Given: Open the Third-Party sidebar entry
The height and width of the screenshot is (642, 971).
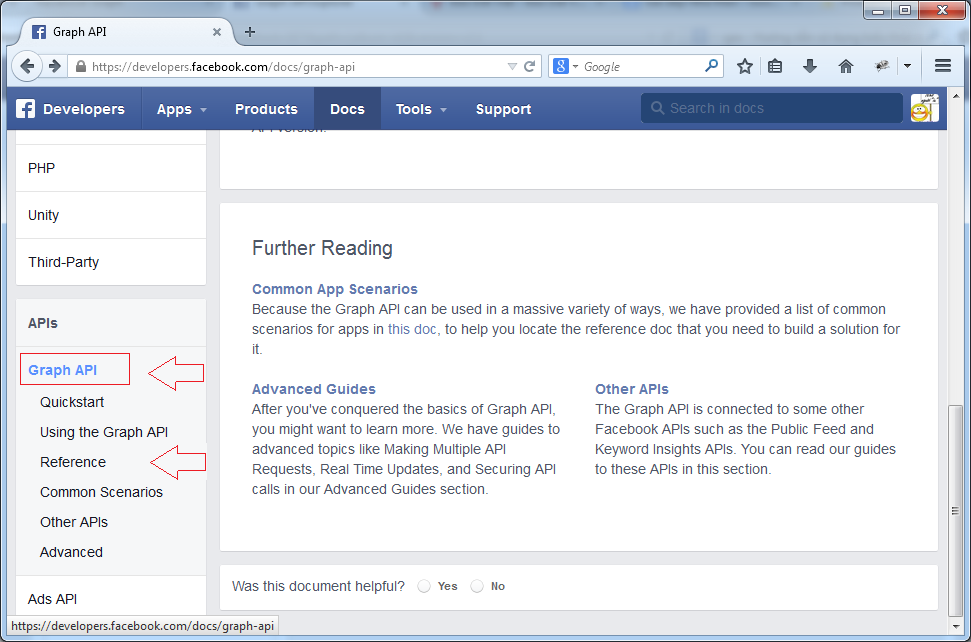Looking at the screenshot, I should point(111,262).
